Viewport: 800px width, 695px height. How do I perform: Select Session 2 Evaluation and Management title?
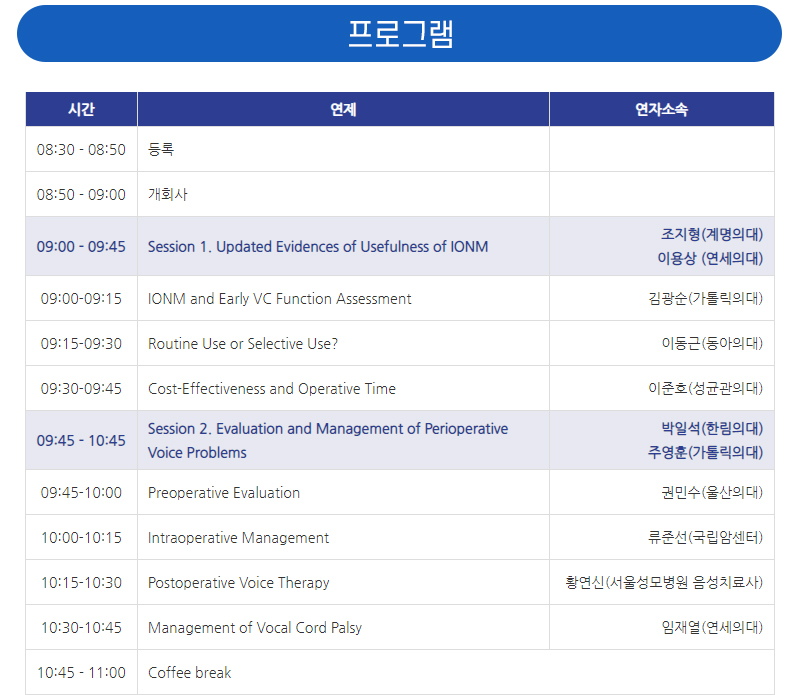click(x=328, y=440)
